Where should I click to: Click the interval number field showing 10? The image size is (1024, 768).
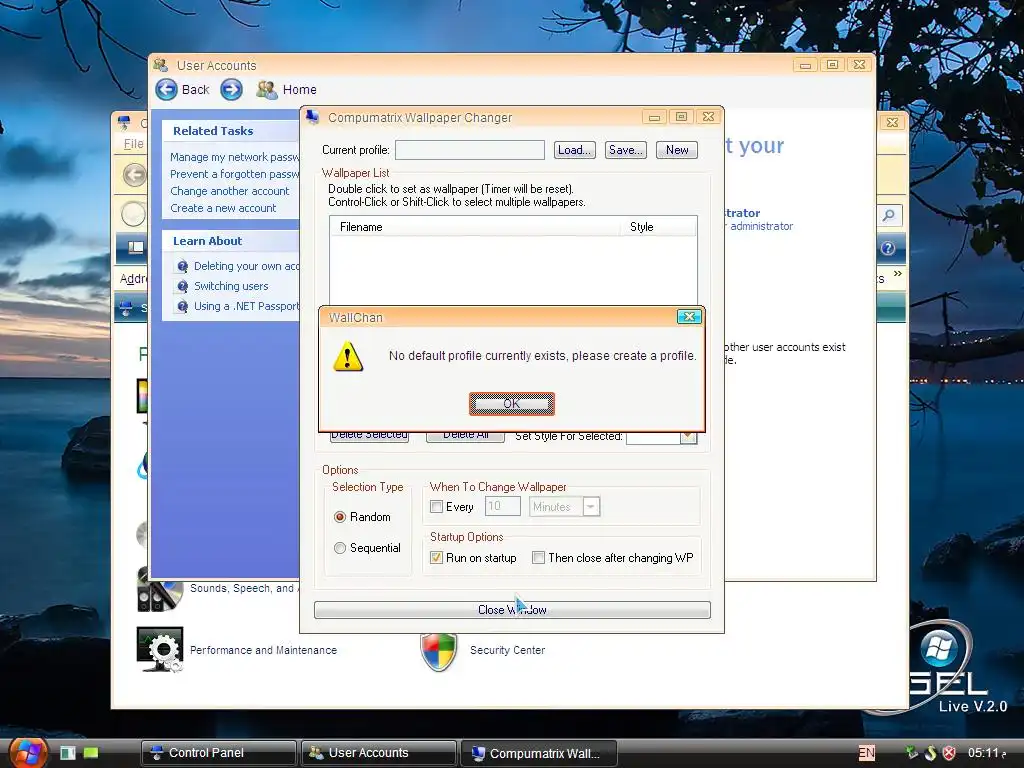[502, 507]
